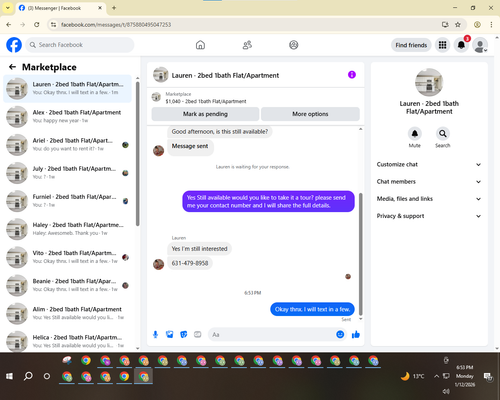Screen dimensions: 500x400
Task: Open the account profile avatar menu
Action: click(480, 45)
